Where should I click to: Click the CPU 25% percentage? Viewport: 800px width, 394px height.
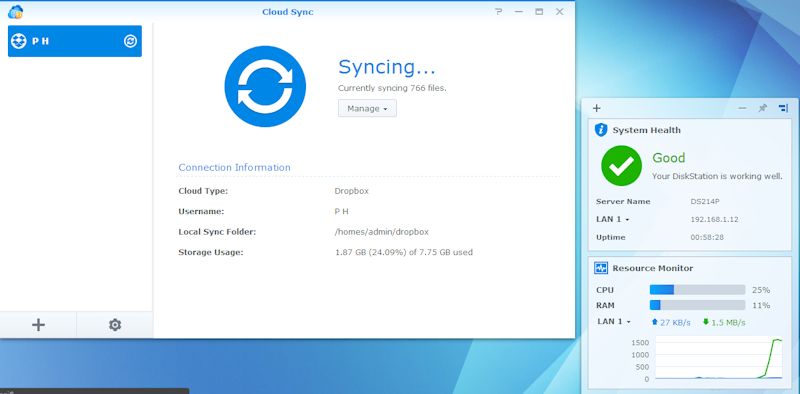click(x=761, y=290)
